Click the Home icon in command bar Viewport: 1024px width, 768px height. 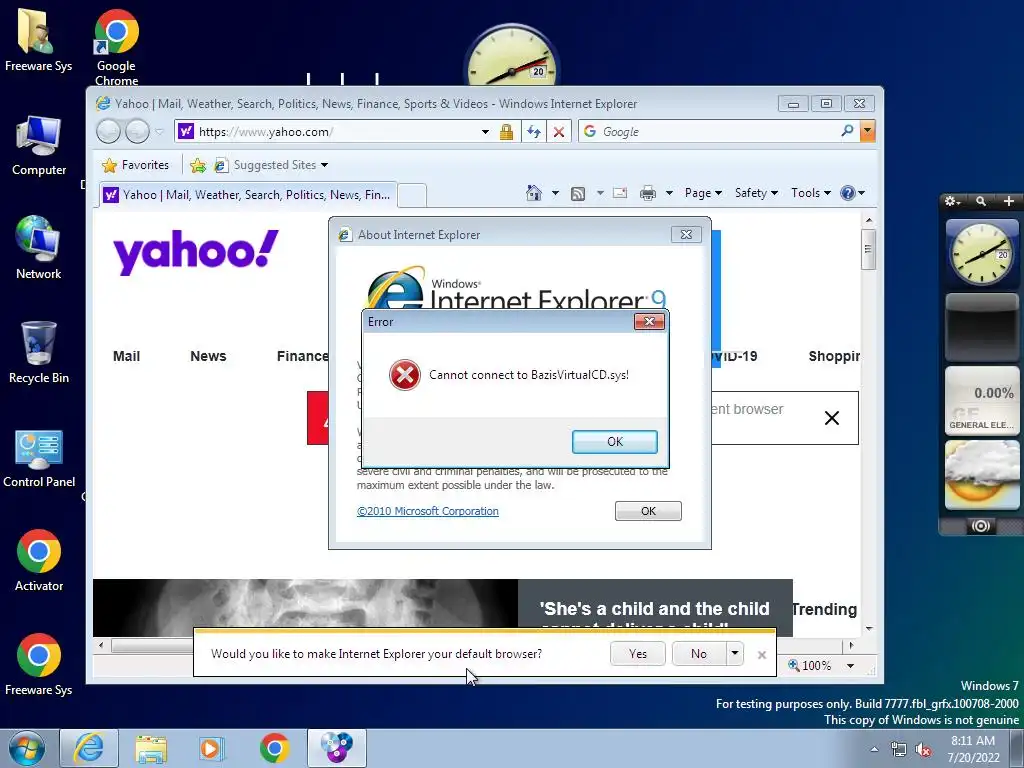pos(534,193)
